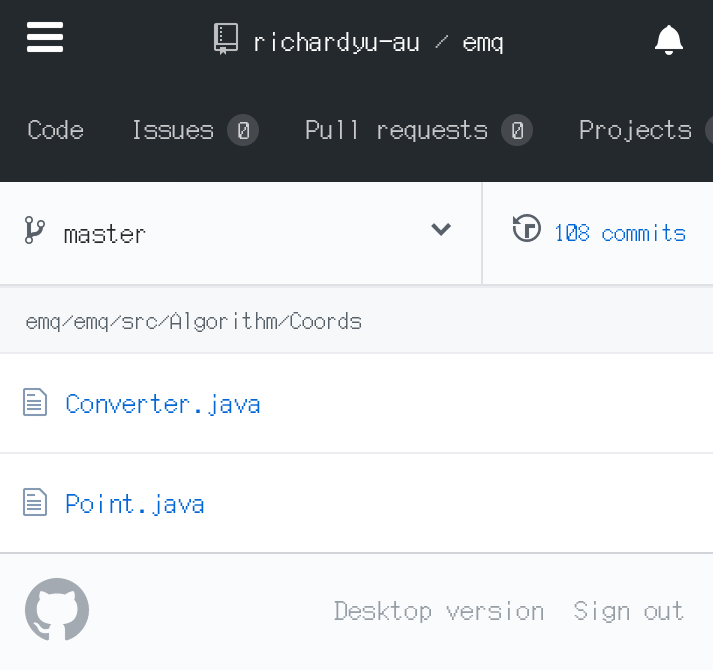
Task: Switch to the Code tab
Action: click(55, 130)
